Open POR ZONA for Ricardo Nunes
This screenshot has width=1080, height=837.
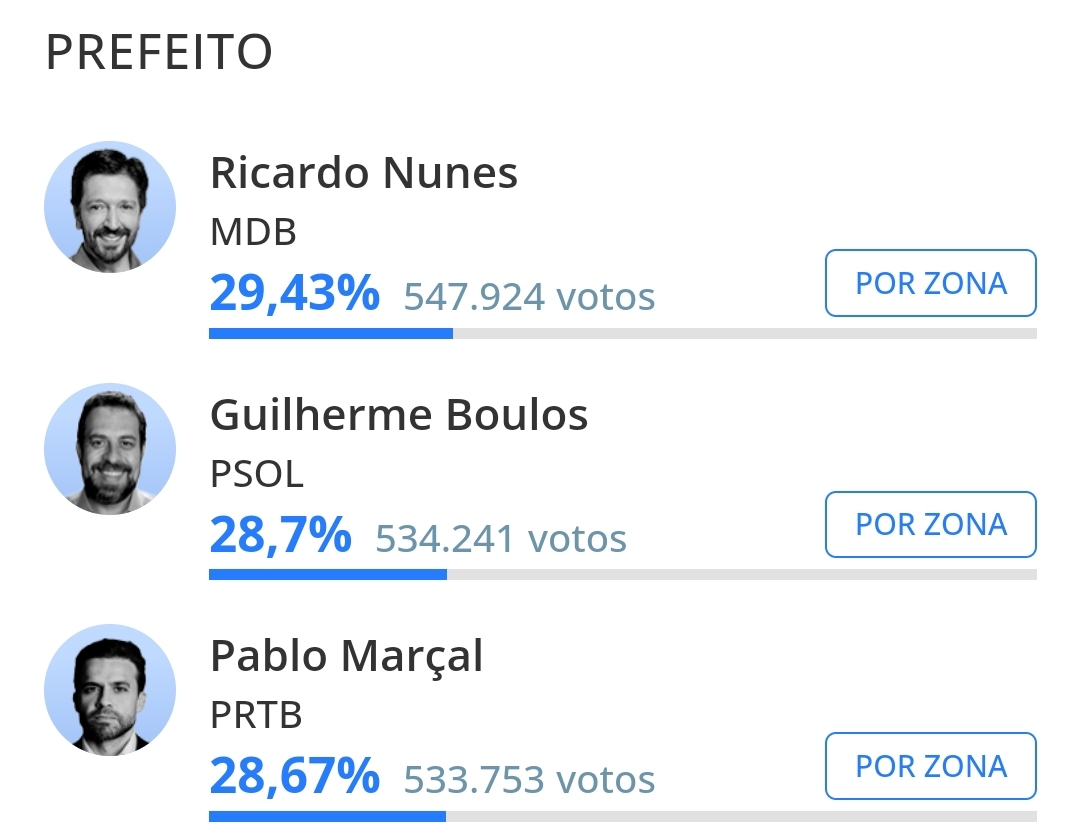coord(930,283)
